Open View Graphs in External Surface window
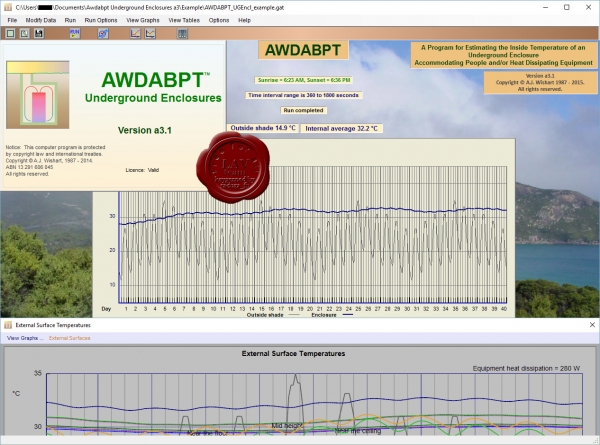 tap(25, 338)
